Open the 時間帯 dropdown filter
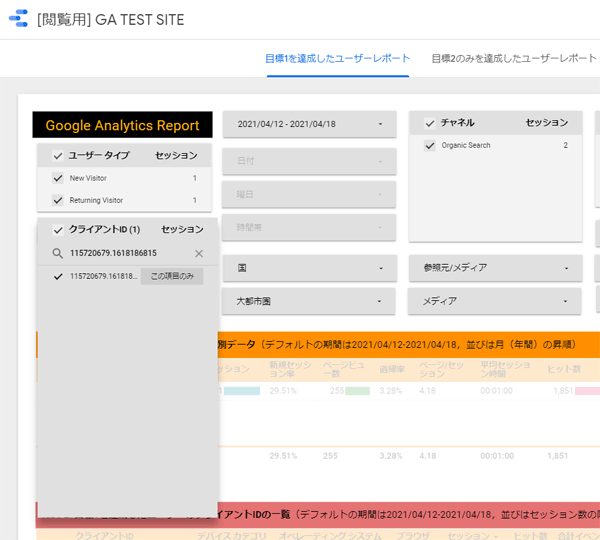The height and width of the screenshot is (540, 600). 309,227
